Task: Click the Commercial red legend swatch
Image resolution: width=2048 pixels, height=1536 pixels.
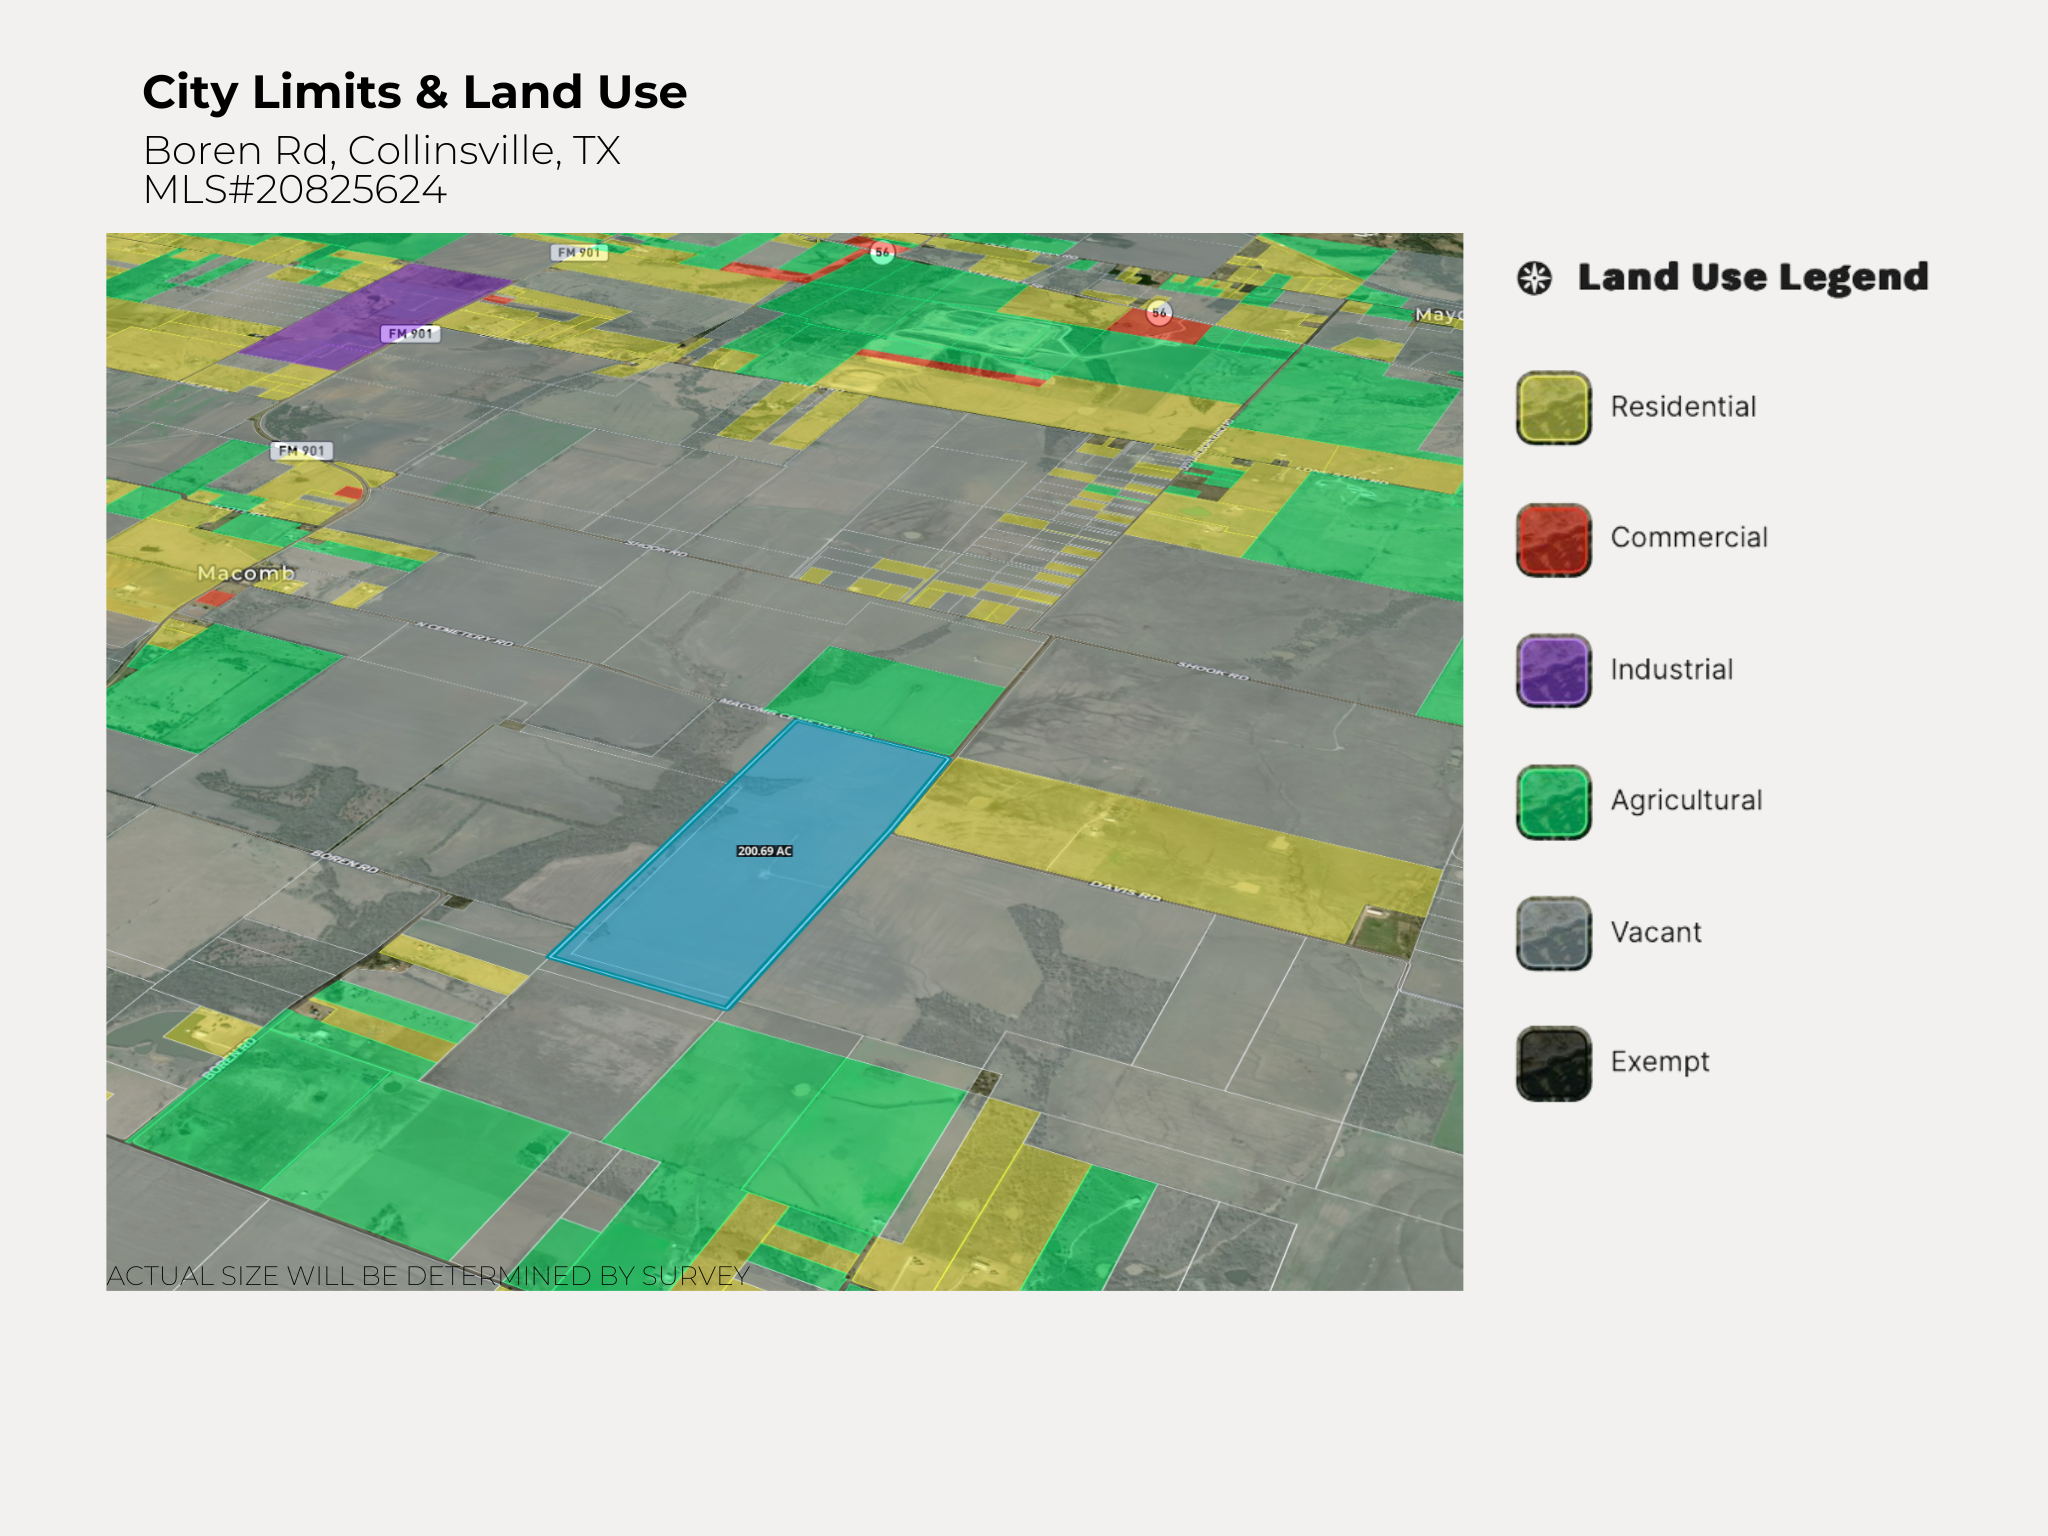Action: click(x=1553, y=539)
